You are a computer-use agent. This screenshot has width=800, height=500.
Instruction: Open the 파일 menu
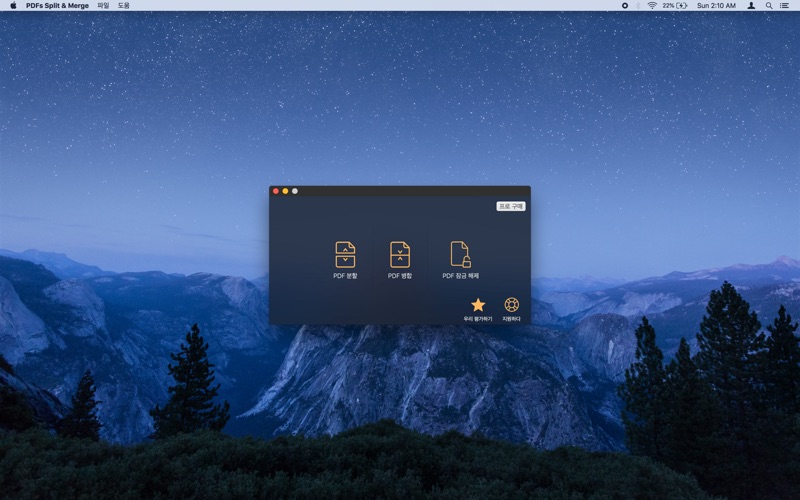coord(103,6)
